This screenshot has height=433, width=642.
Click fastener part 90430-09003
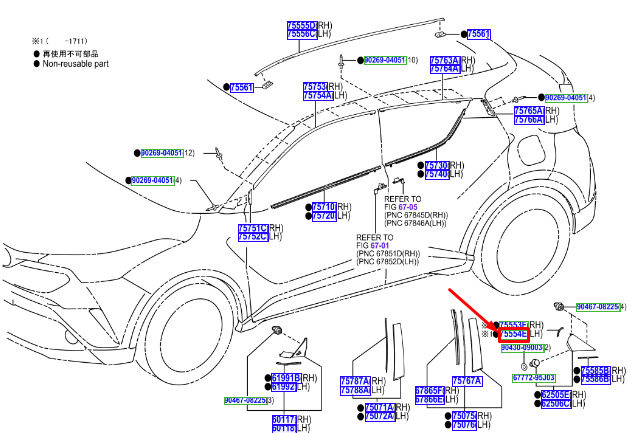pos(522,347)
